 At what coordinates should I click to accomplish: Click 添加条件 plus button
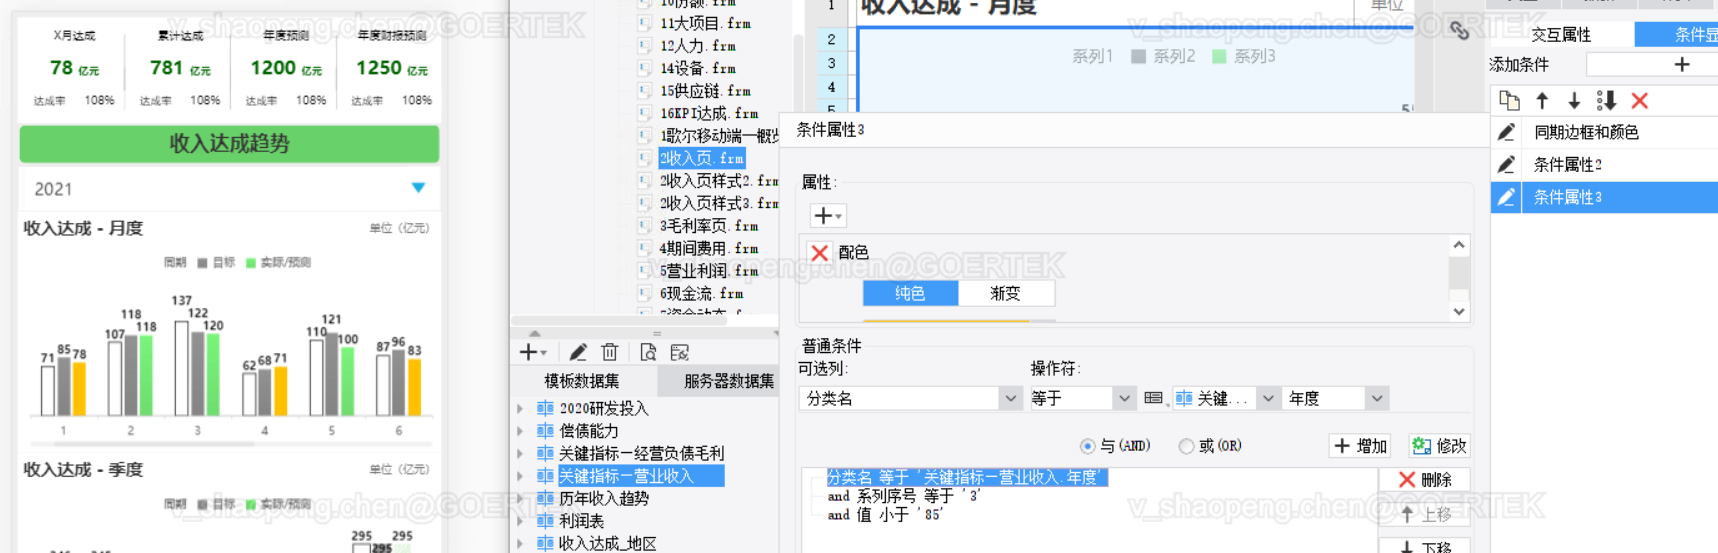(x=1682, y=64)
